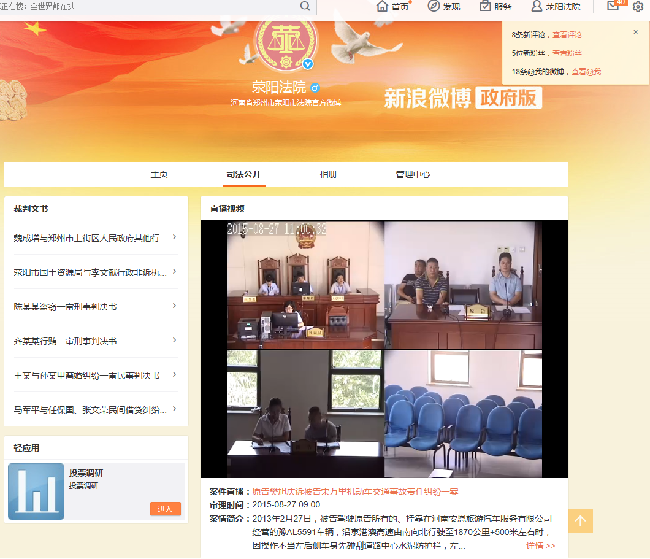Click the court hearing video frame

pos(384,349)
